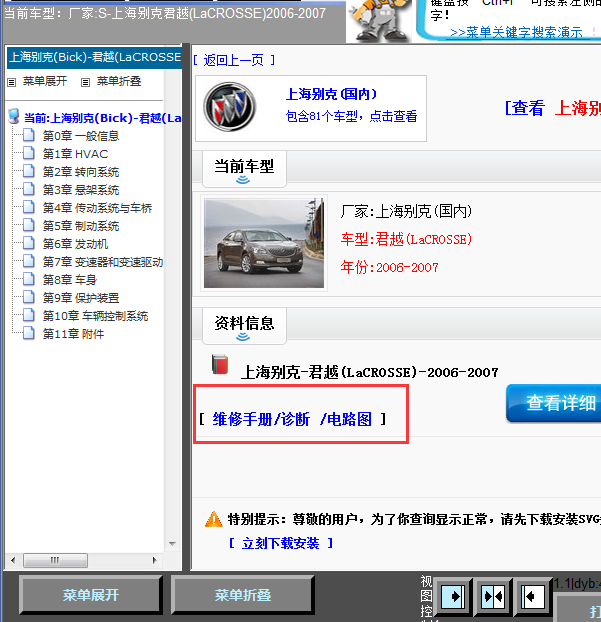Click the LaCROSSE car photo thumbnail
Screen dimensions: 601x622
(x=264, y=243)
